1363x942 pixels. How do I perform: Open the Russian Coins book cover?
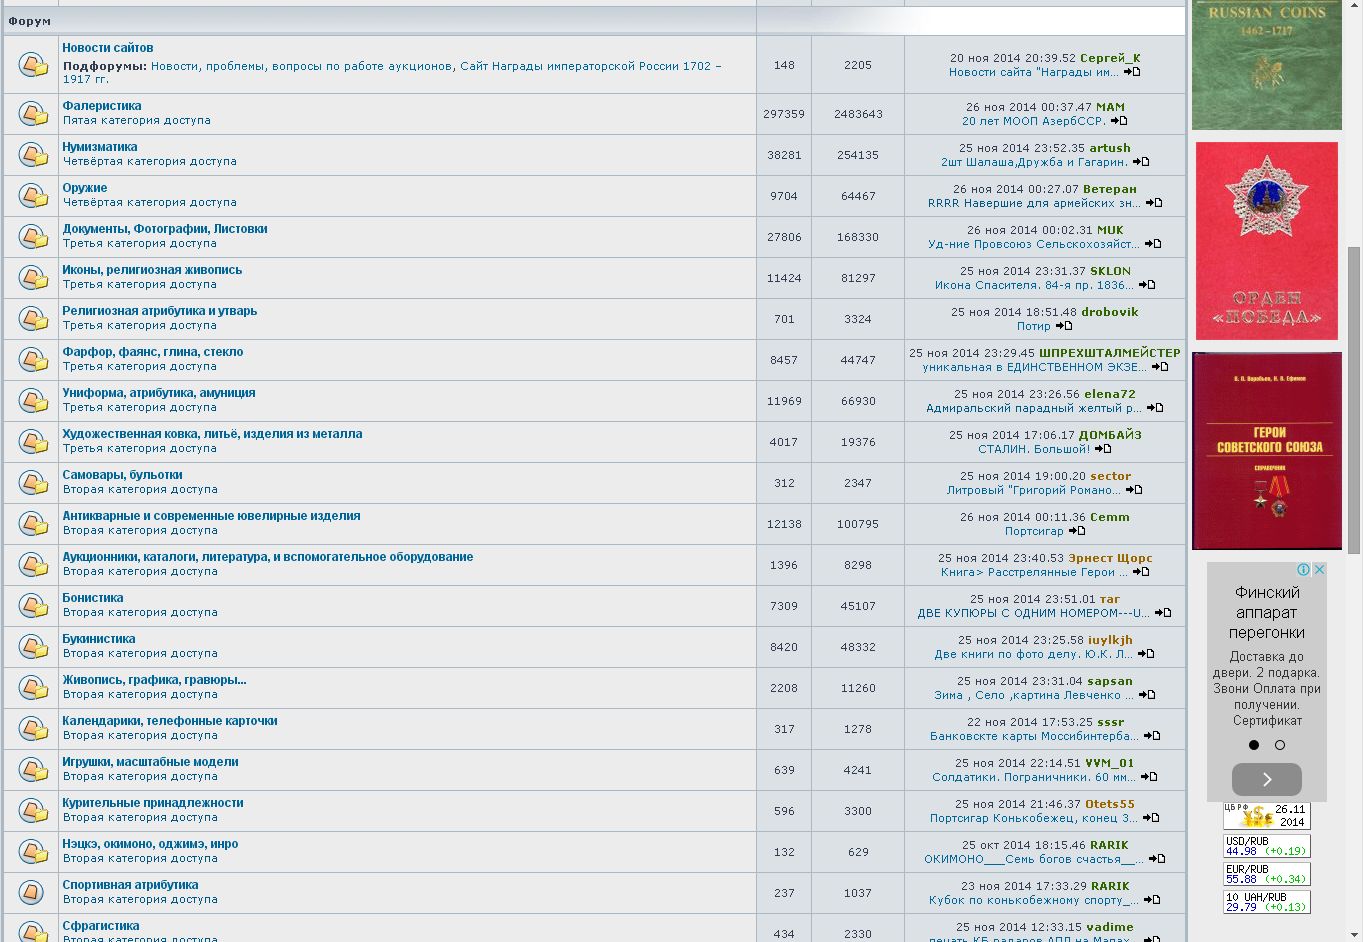click(1266, 65)
